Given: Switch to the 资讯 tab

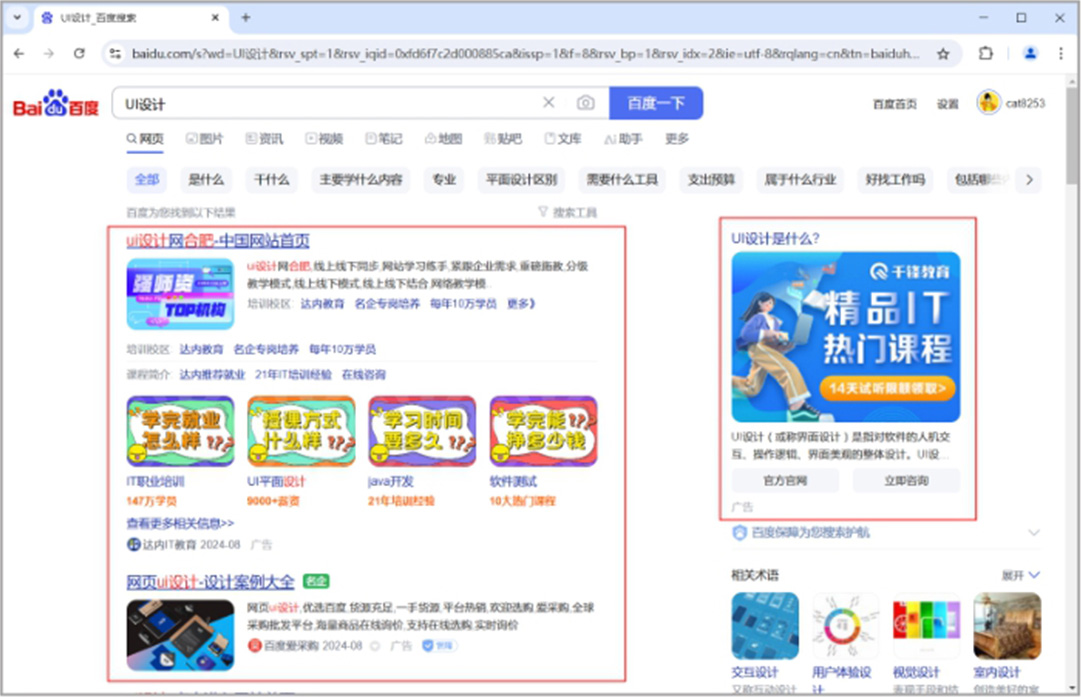Looking at the screenshot, I should click(265, 139).
